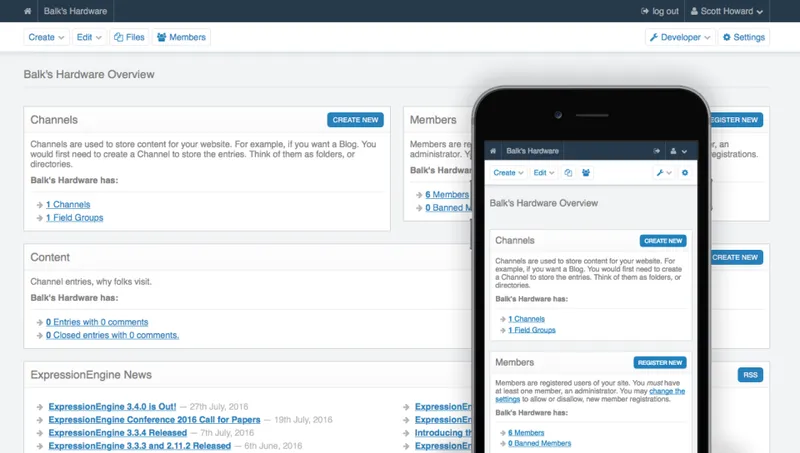Open ExpressionEngine 3.3.4 Released news link

point(117,433)
